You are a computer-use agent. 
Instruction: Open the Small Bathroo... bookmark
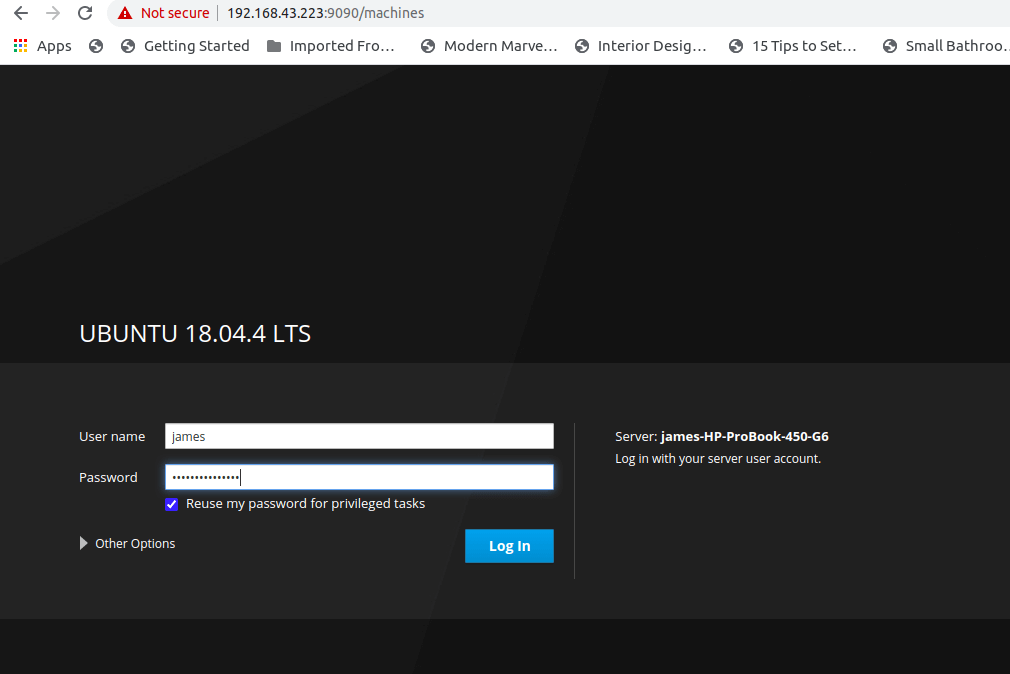click(946, 46)
